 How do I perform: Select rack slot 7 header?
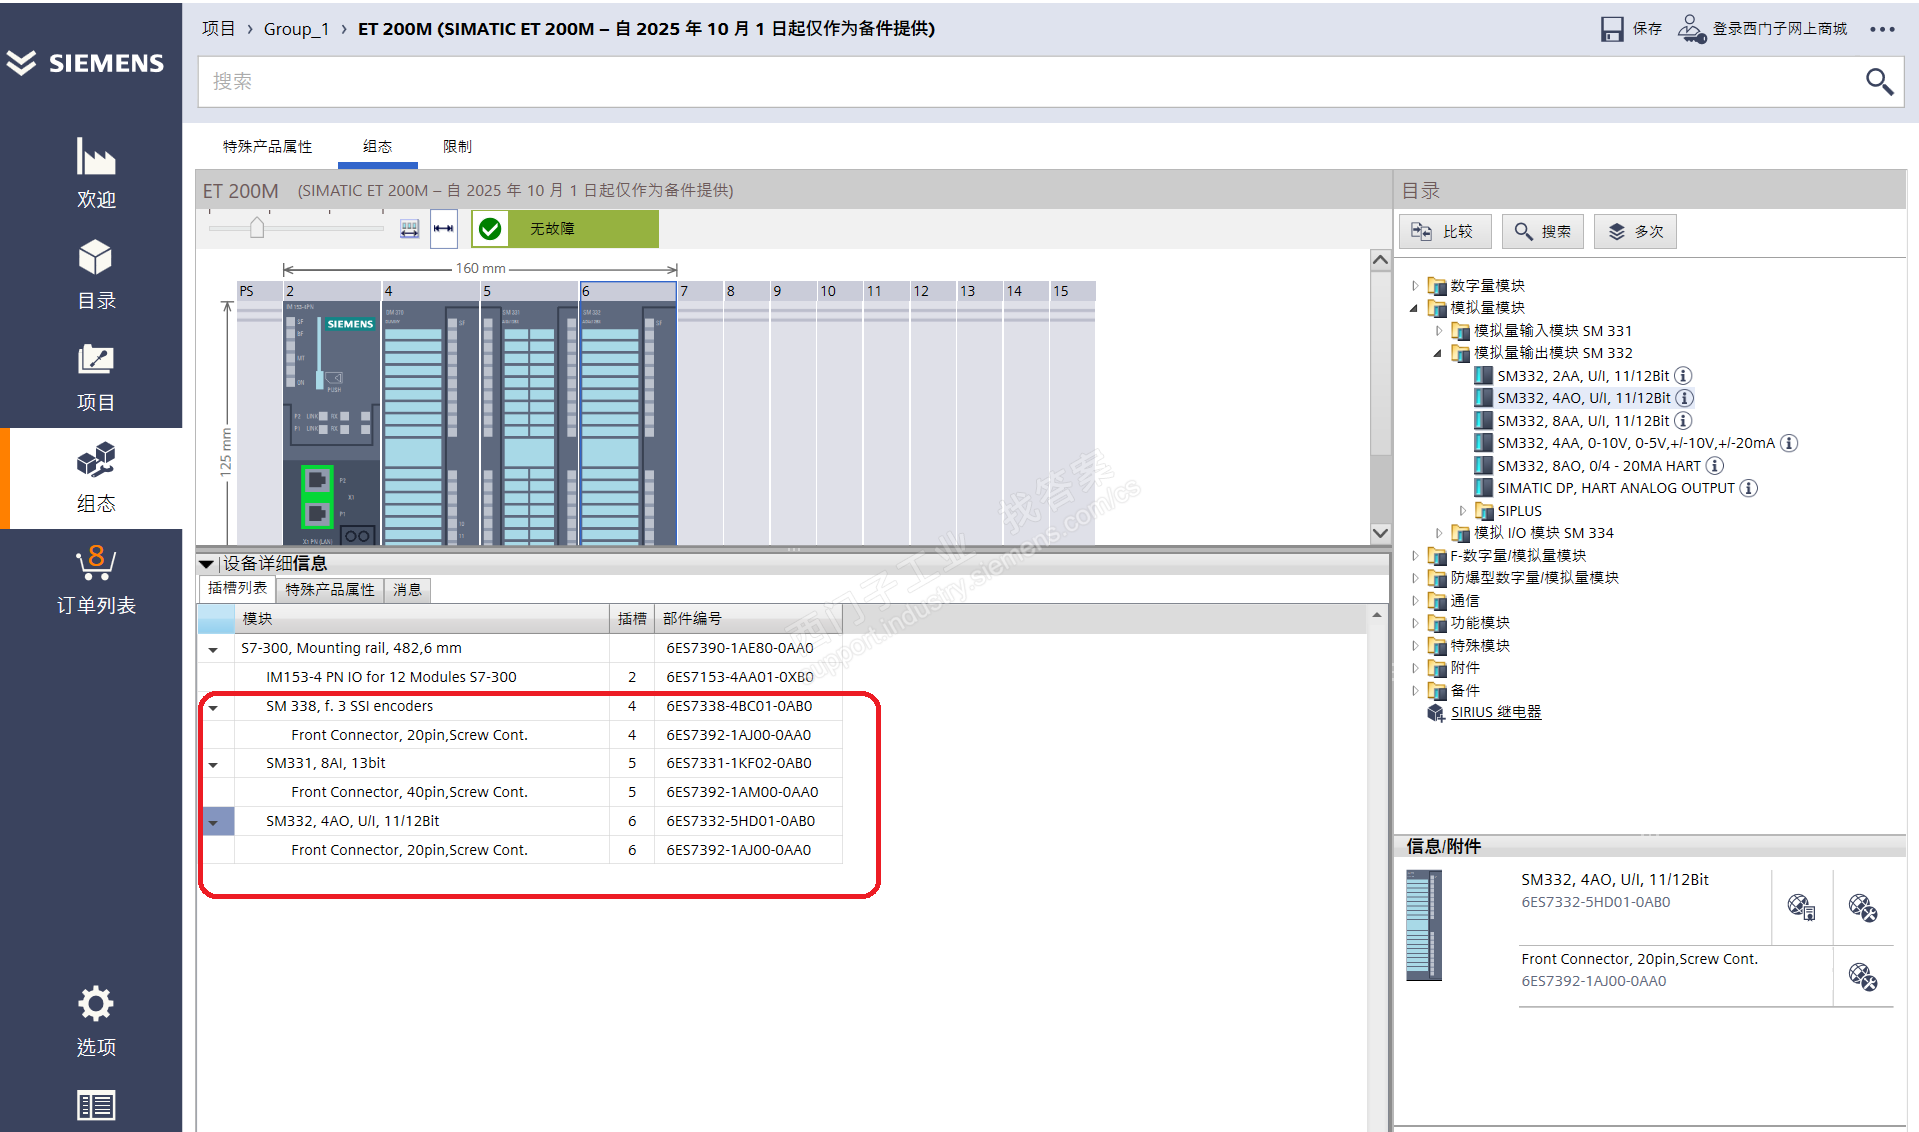[700, 291]
